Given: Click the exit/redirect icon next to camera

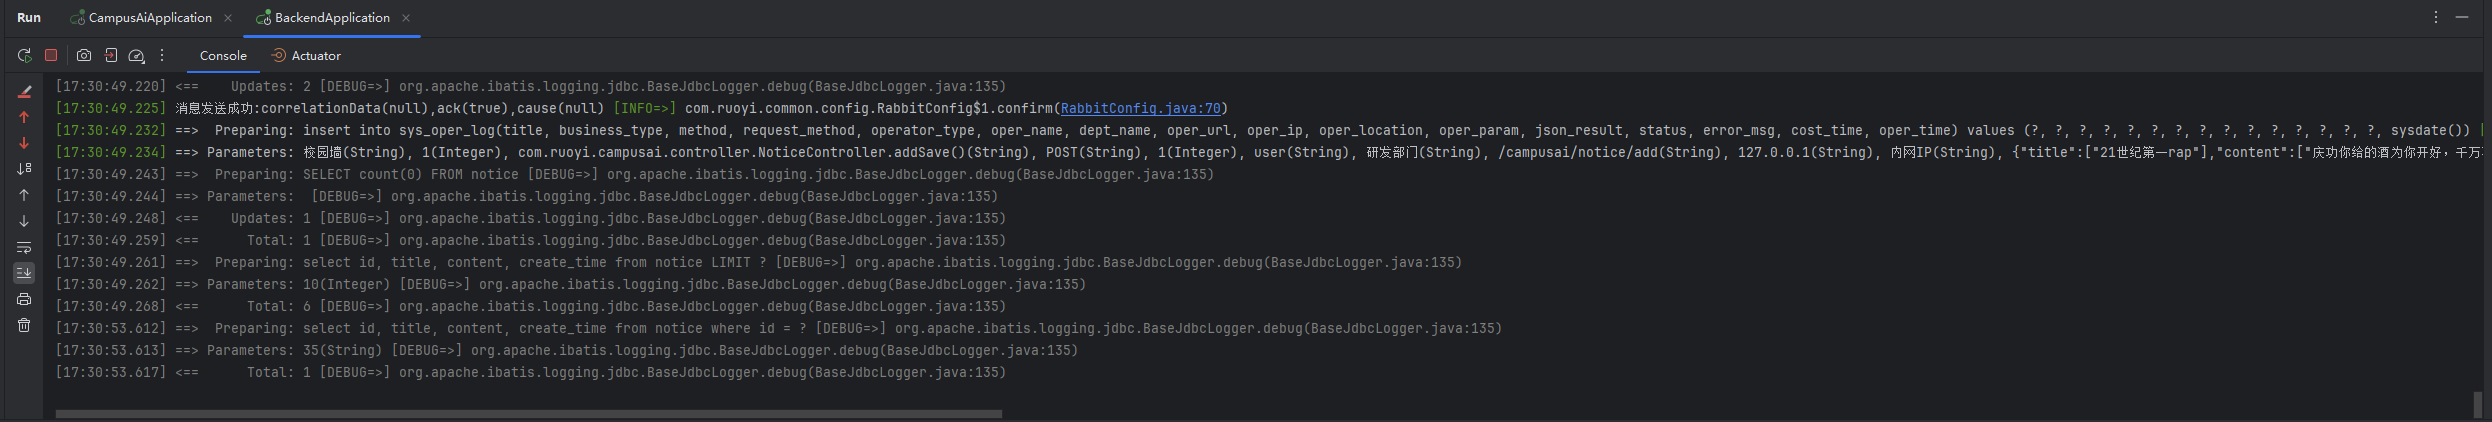Looking at the screenshot, I should [x=111, y=56].
